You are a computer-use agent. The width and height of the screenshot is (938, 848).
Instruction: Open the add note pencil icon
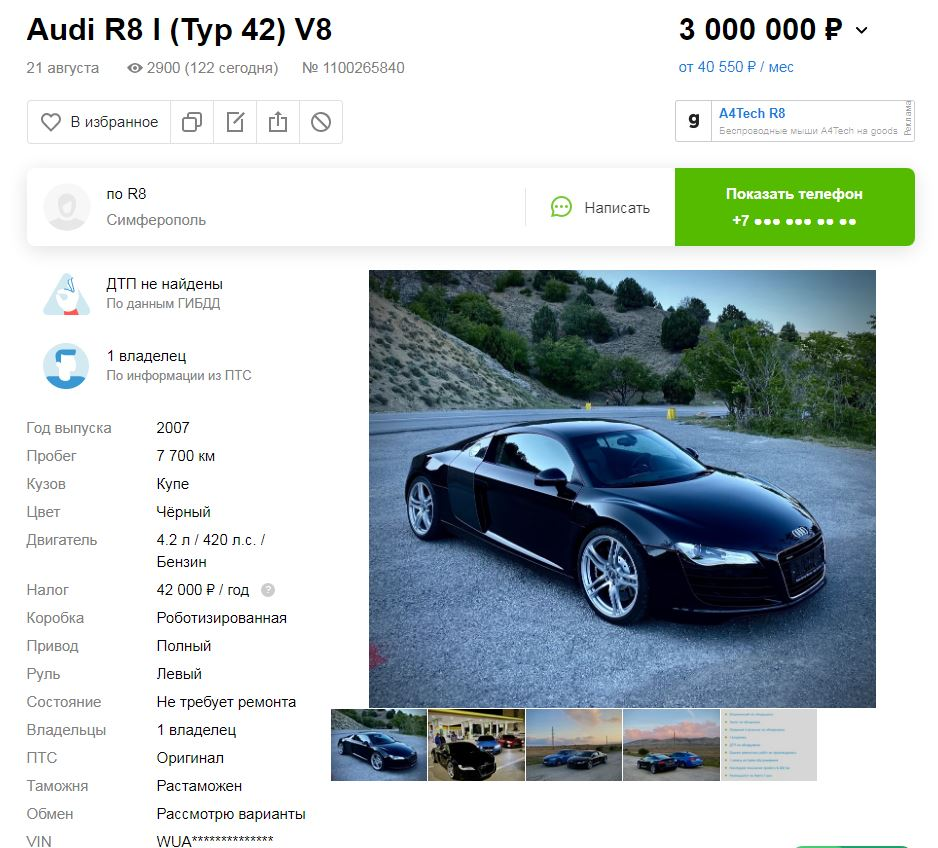point(235,122)
